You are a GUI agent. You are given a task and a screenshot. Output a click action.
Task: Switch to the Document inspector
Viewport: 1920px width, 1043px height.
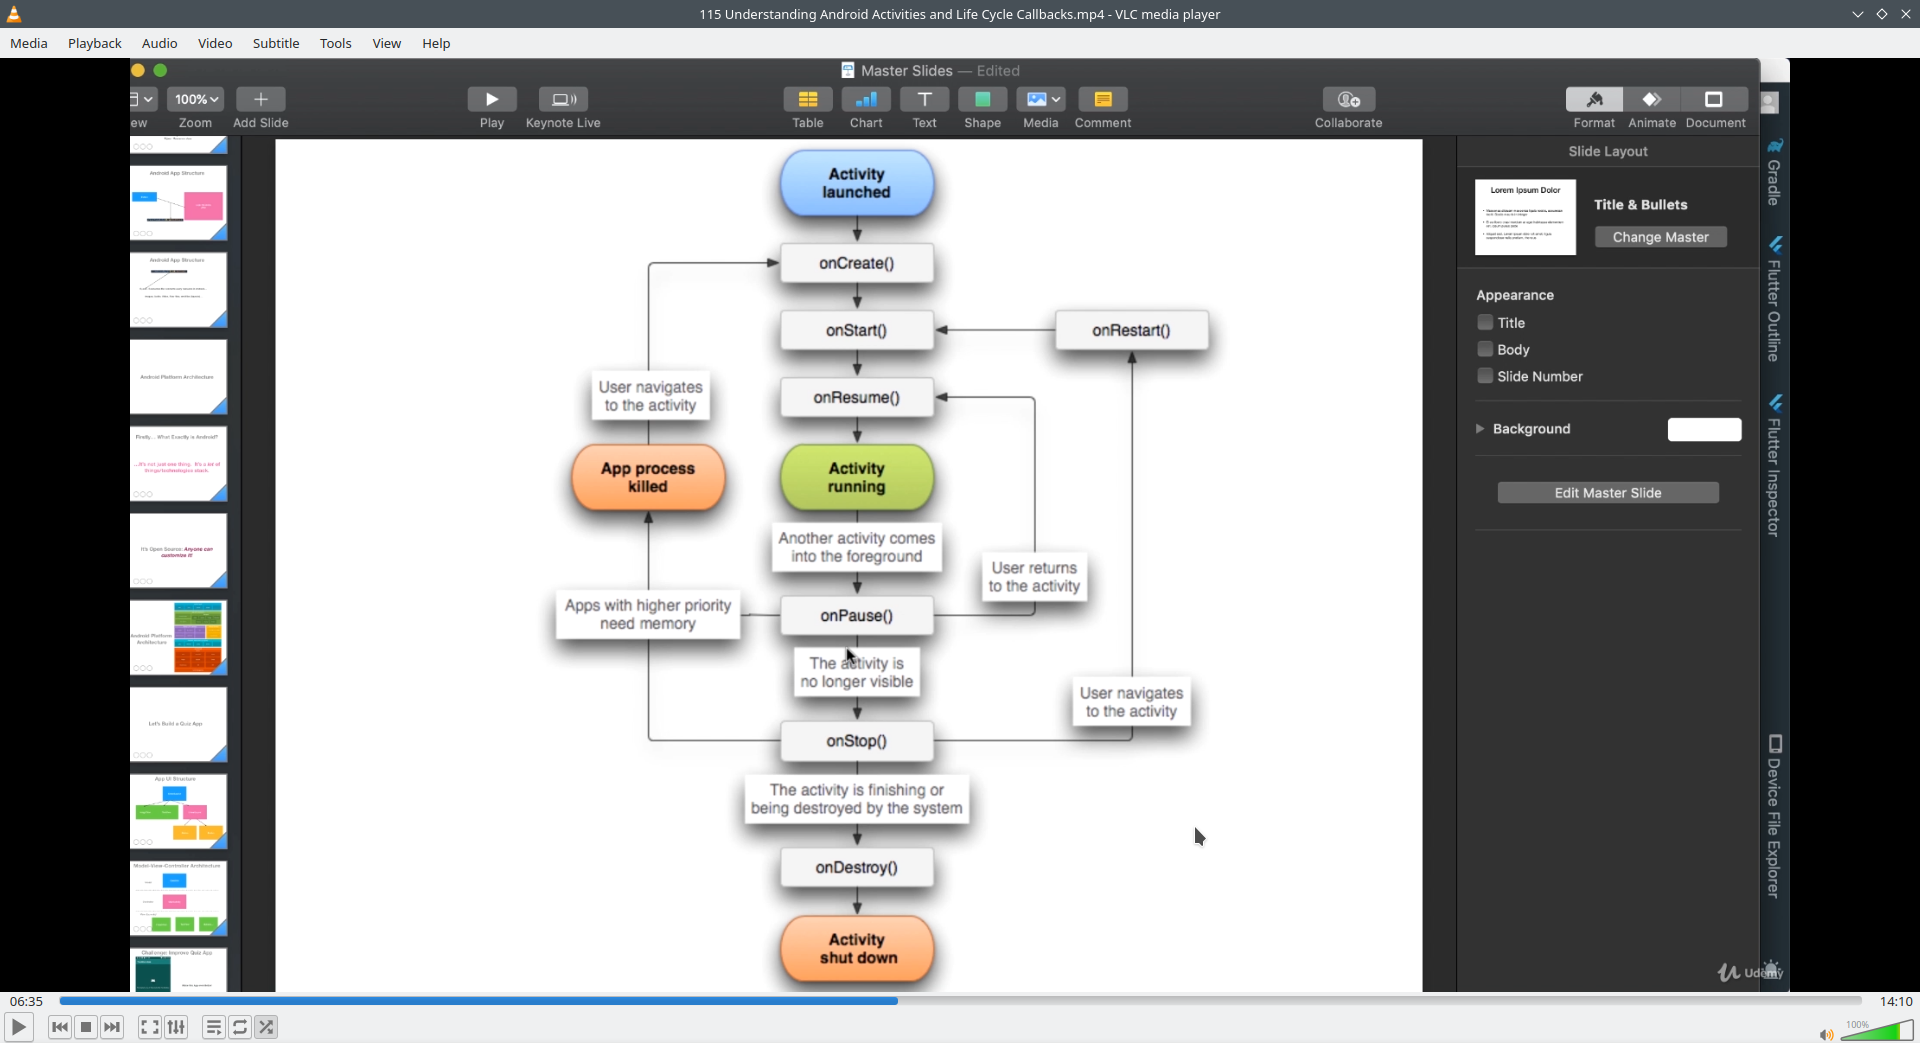pos(1715,99)
